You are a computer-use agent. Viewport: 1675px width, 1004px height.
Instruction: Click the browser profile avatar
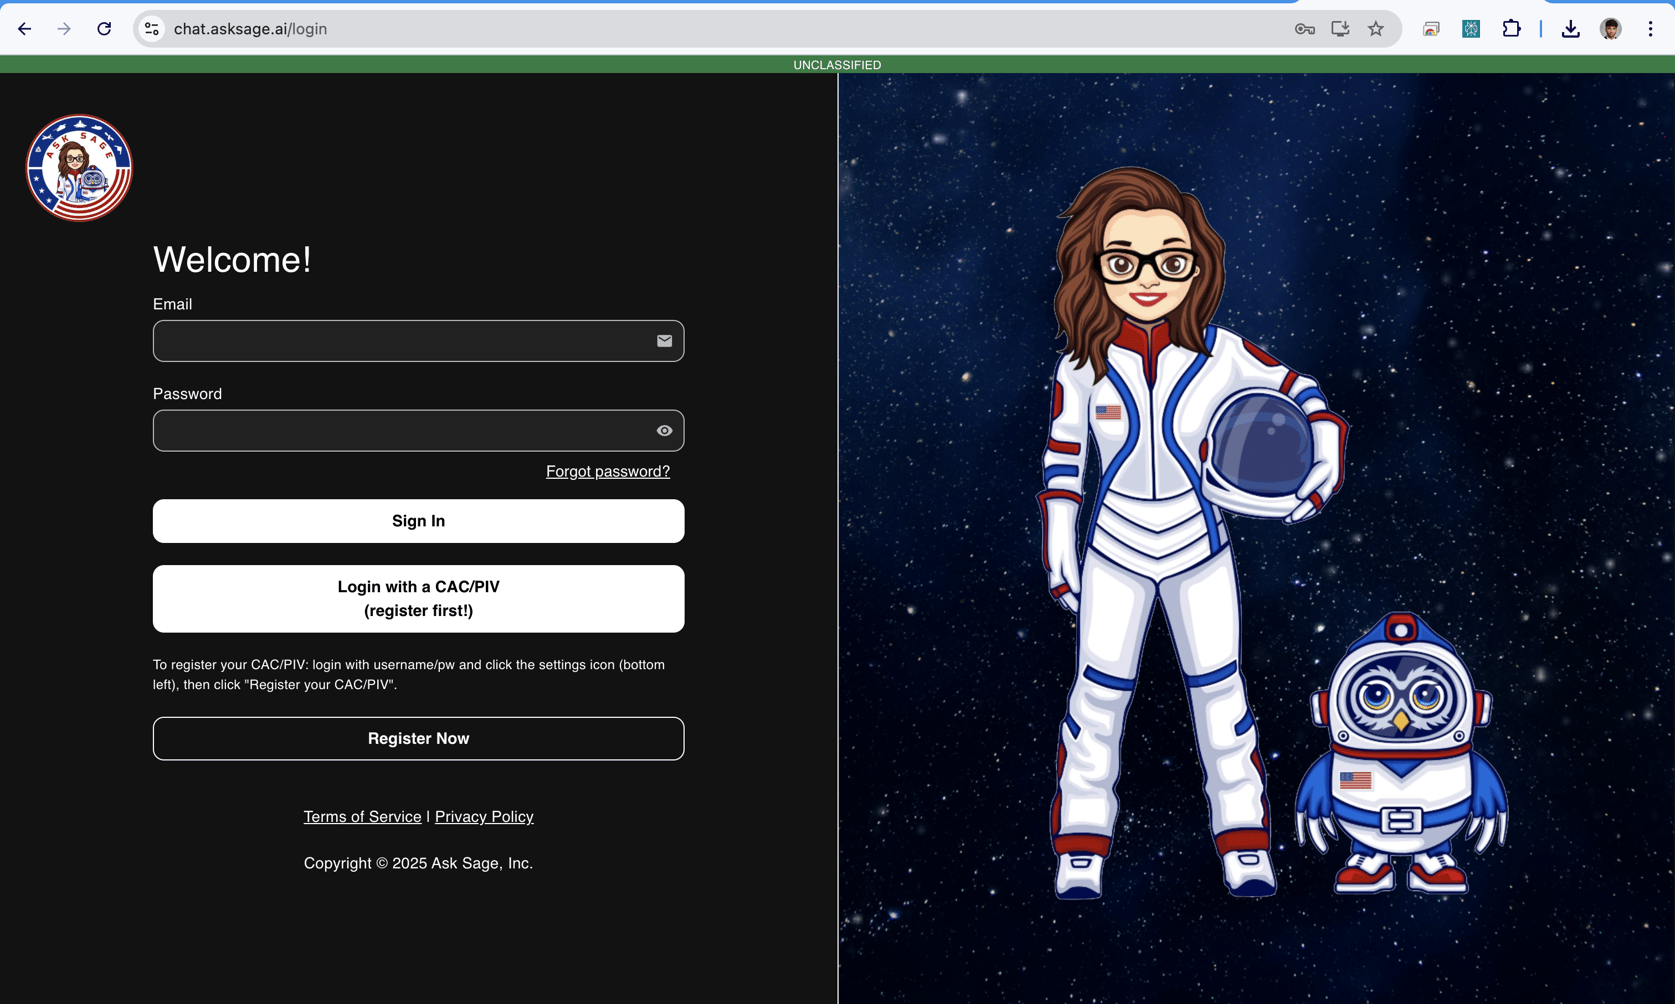[1610, 29]
